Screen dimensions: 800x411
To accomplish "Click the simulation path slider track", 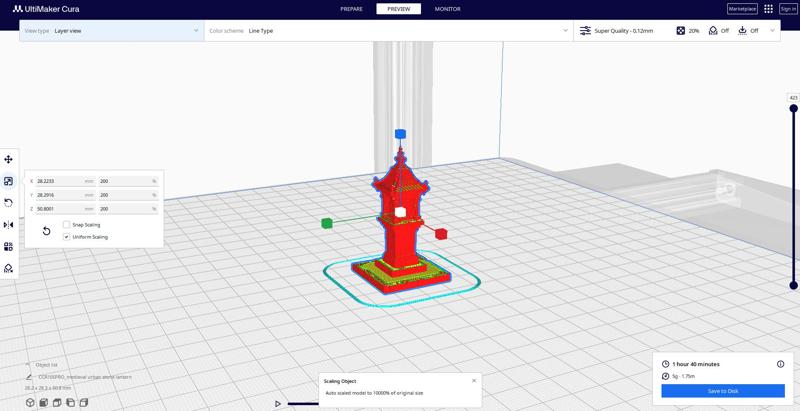I will 303,404.
